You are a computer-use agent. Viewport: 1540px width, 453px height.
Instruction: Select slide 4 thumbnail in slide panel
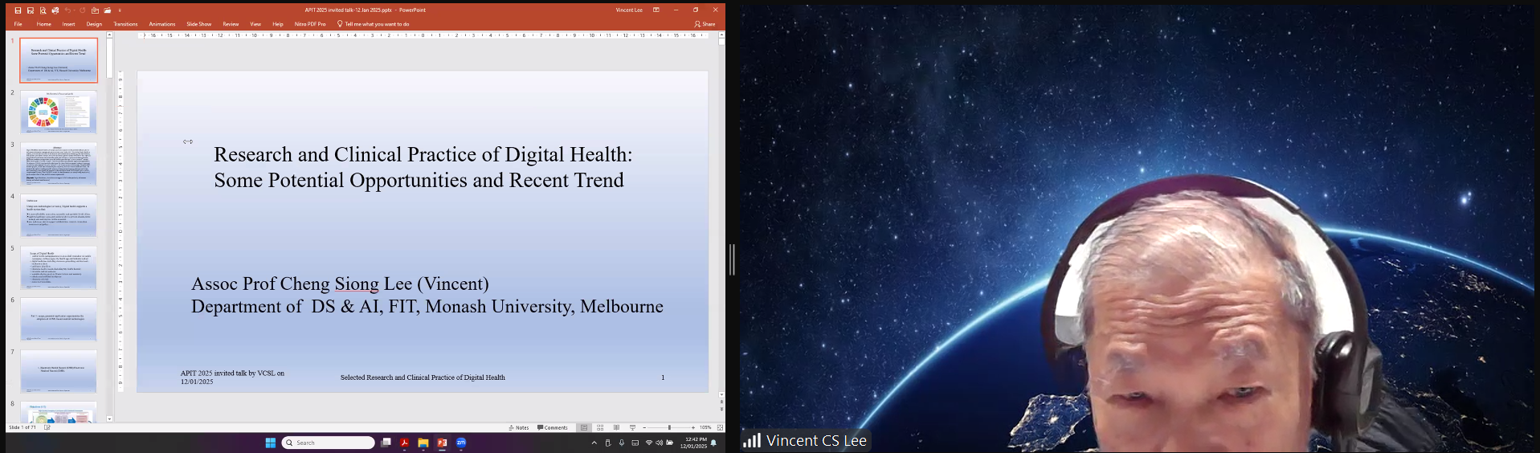(x=59, y=215)
